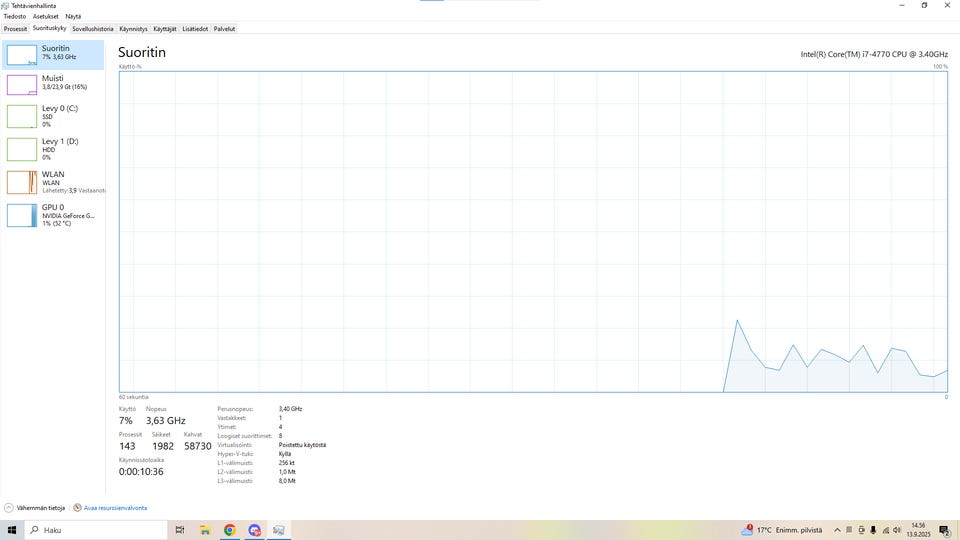This screenshot has width=960, height=540.
Task: Select the Suoritin (CPU) panel
Action: (53, 54)
